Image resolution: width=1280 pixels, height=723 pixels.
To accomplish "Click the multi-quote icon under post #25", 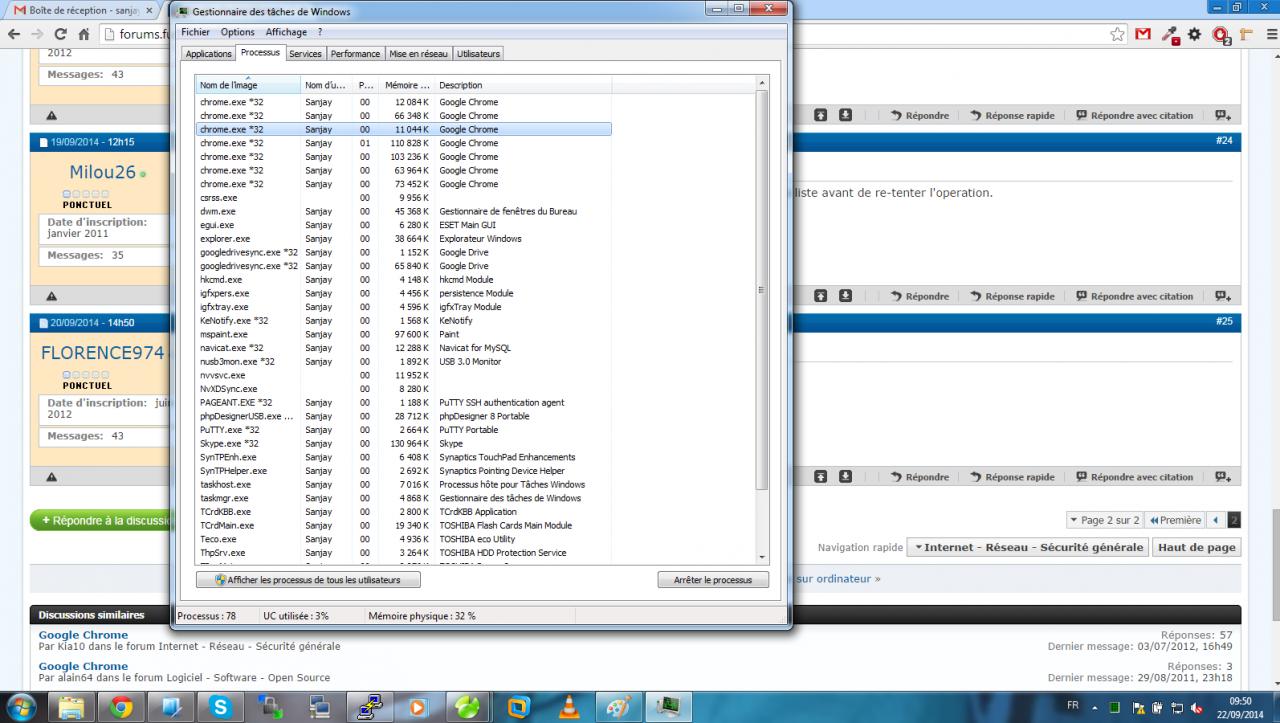I will click(x=1223, y=477).
